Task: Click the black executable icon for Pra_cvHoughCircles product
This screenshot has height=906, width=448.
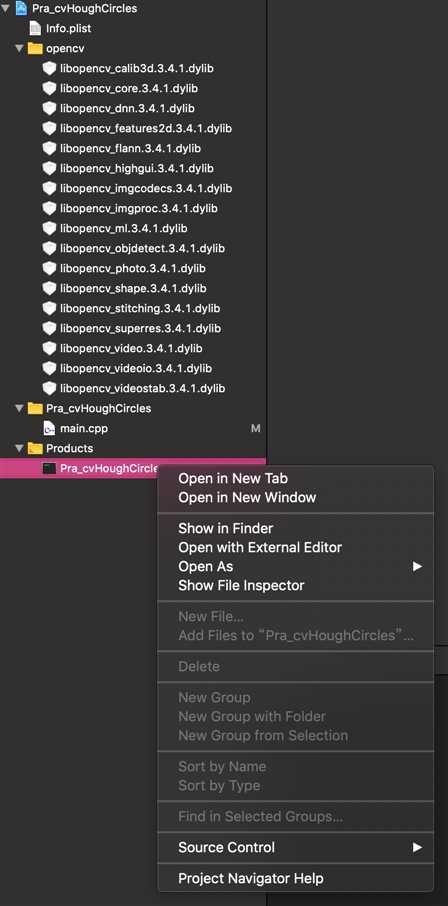Action: (x=50, y=469)
